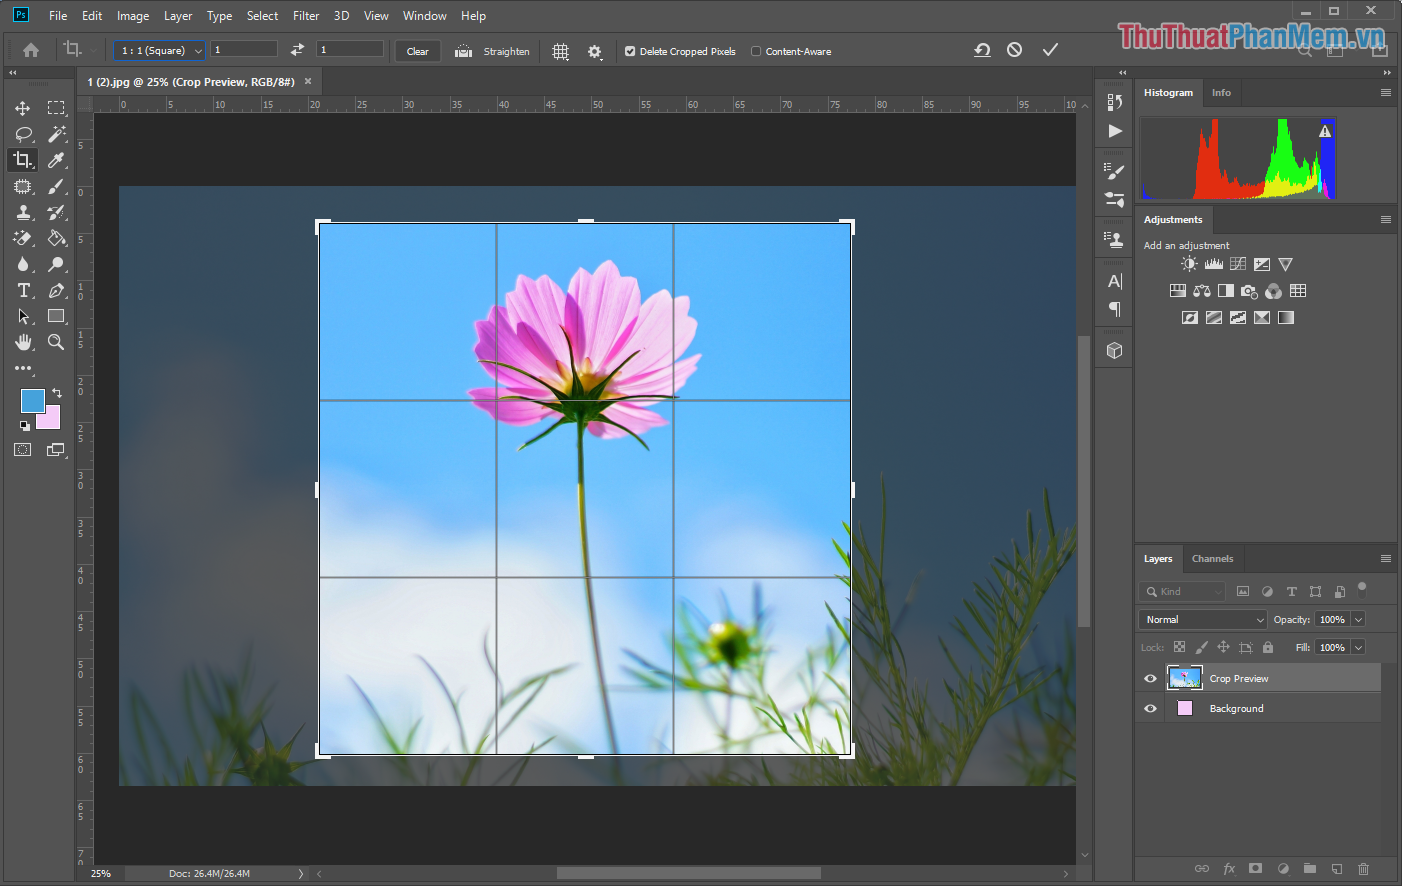Open the layer blend mode dropdown
The height and width of the screenshot is (886, 1402).
[1201, 619]
